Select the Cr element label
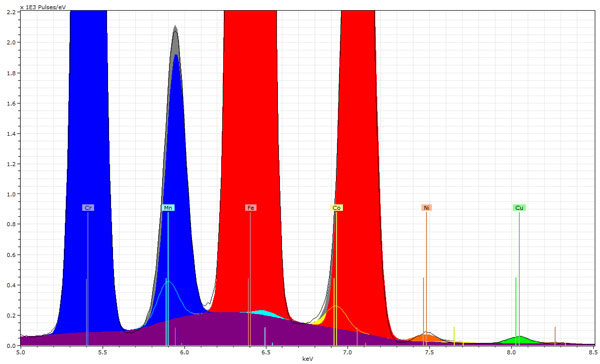 point(88,208)
